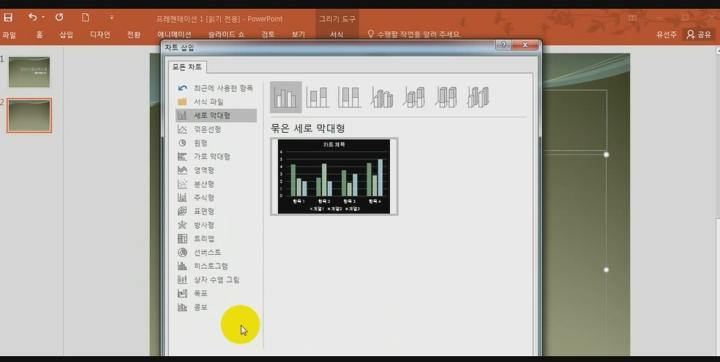Select 3-D column chart subtype icon
Image resolution: width=720 pixels, height=362 pixels.
tap(478, 97)
